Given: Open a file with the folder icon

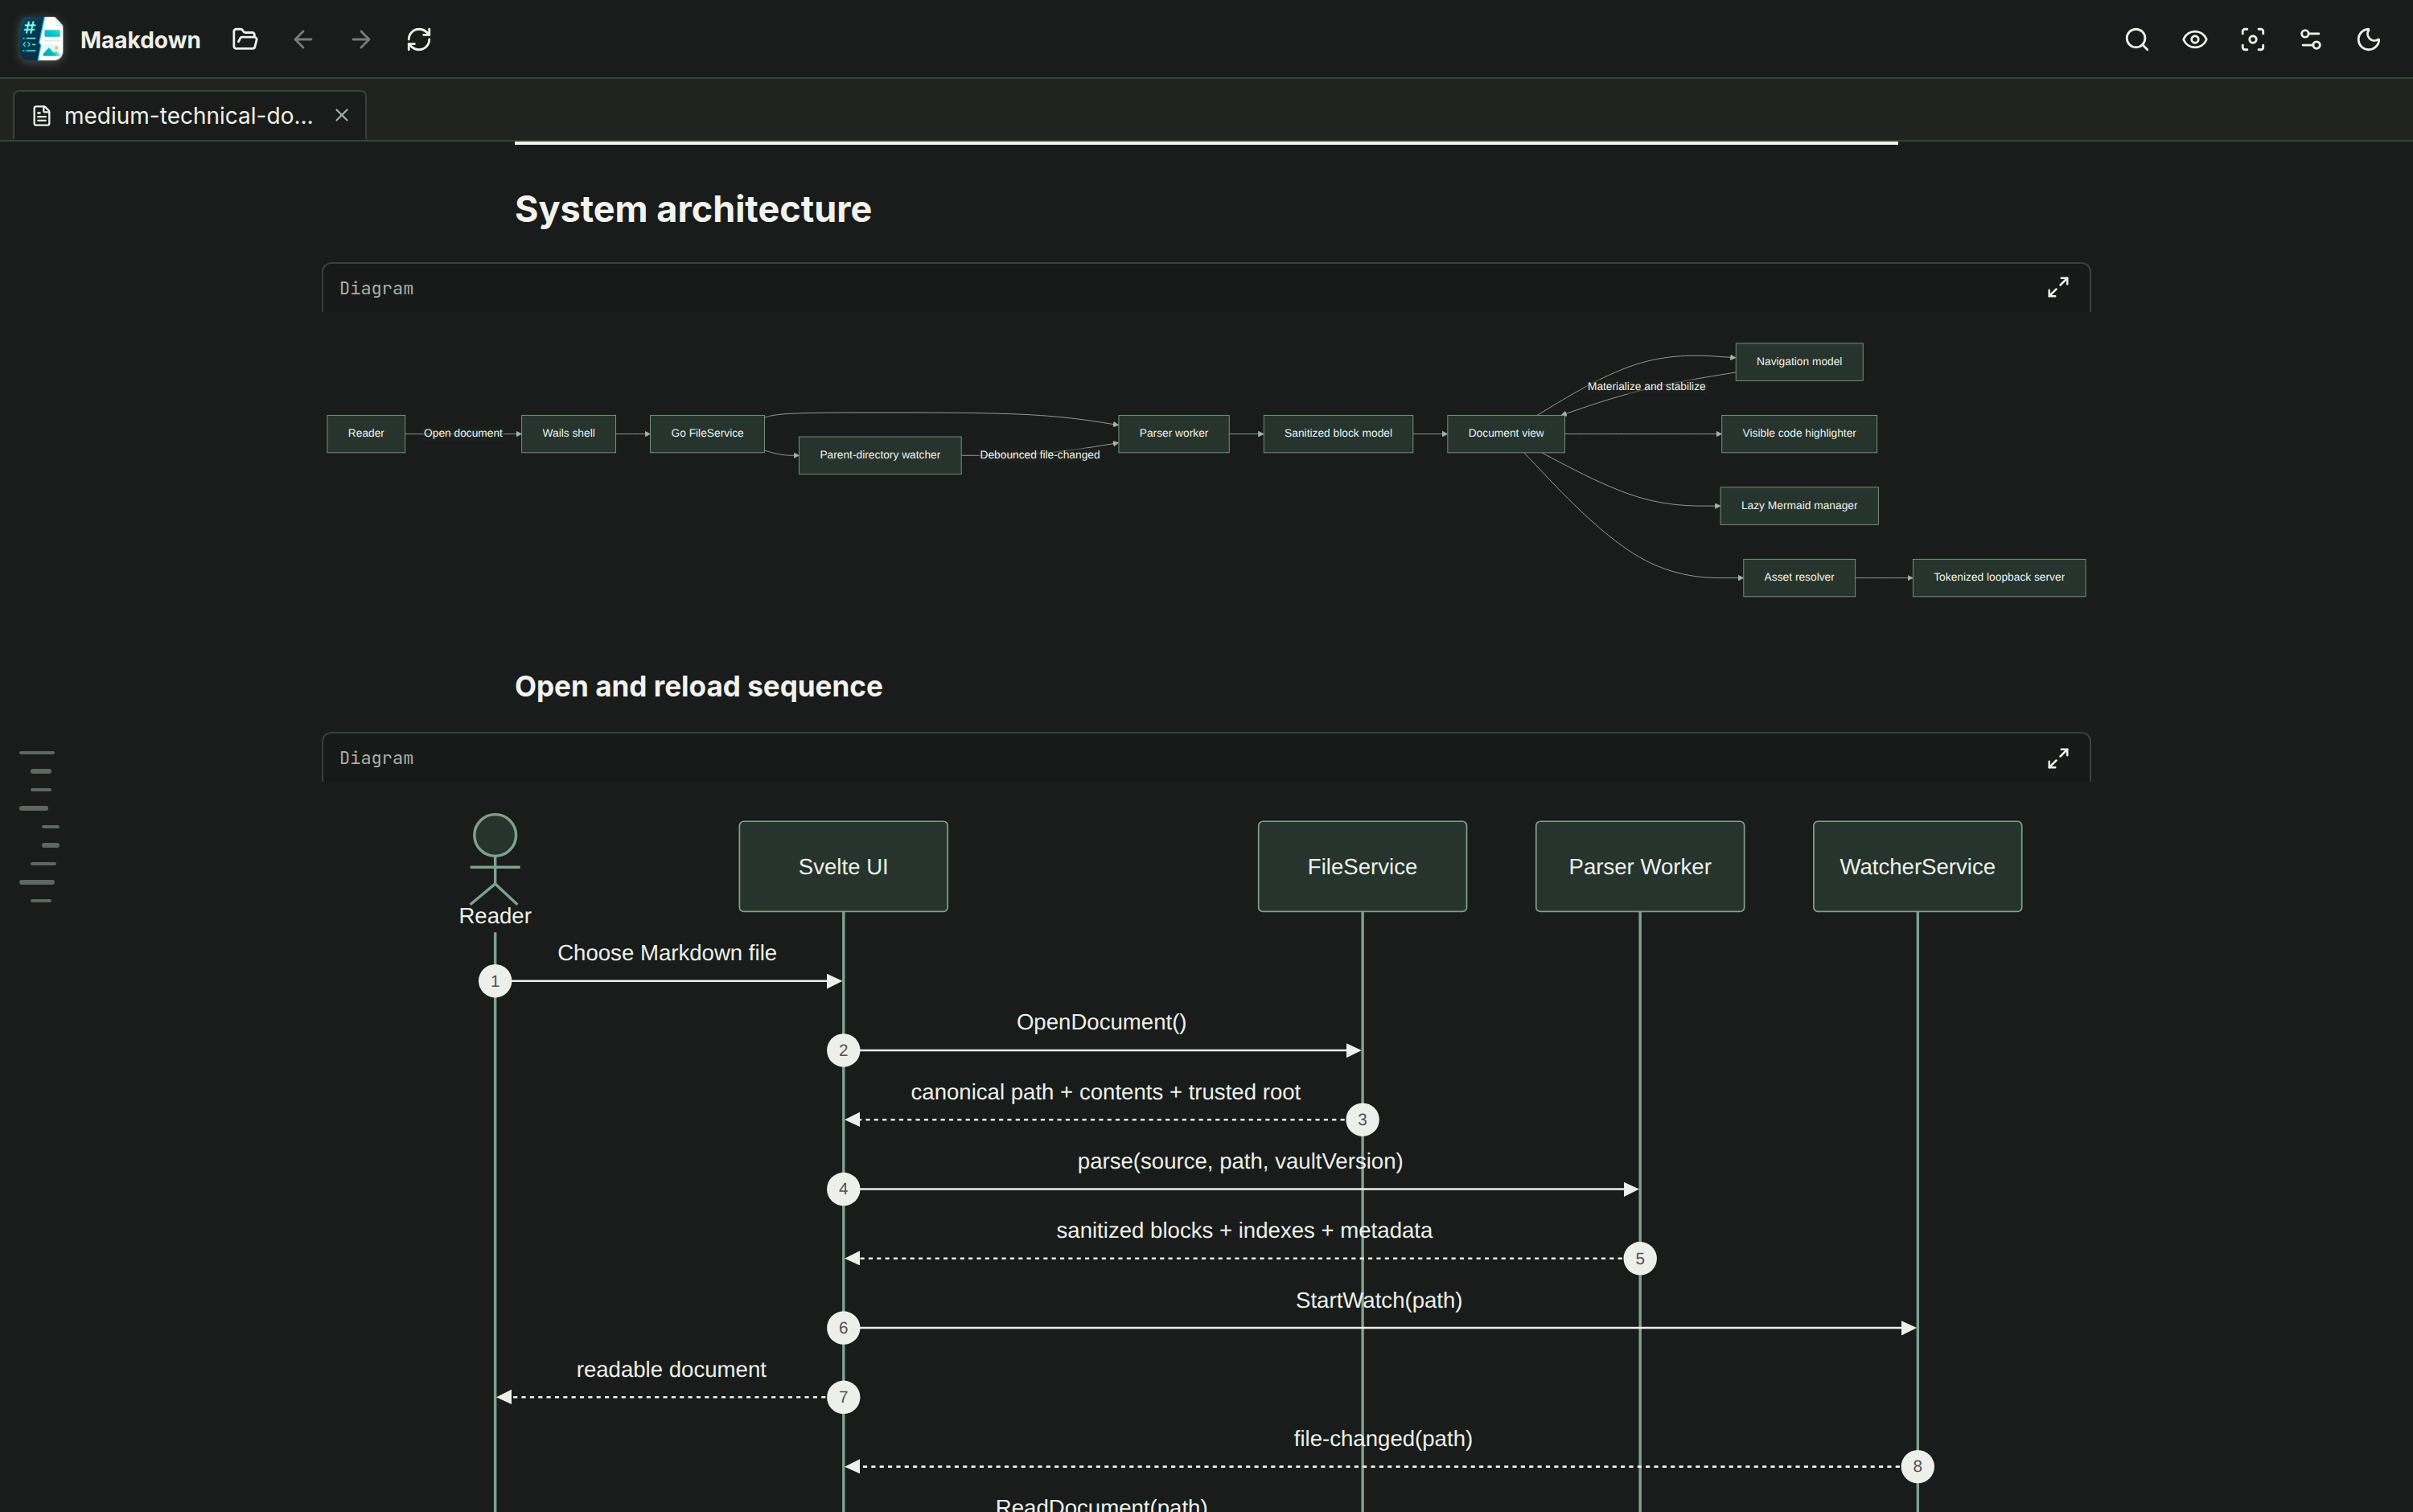Looking at the screenshot, I should [245, 39].
